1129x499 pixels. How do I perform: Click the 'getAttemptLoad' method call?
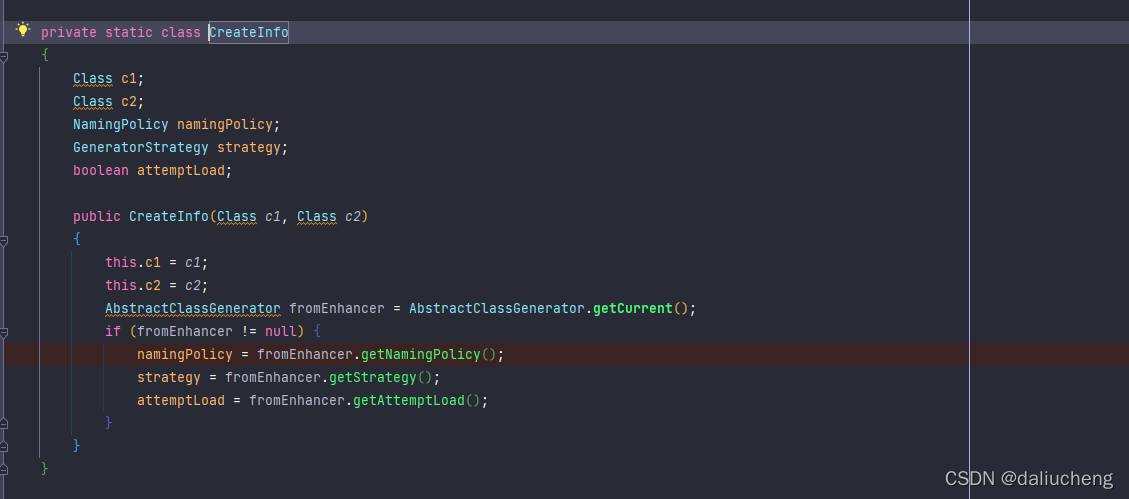(409, 401)
